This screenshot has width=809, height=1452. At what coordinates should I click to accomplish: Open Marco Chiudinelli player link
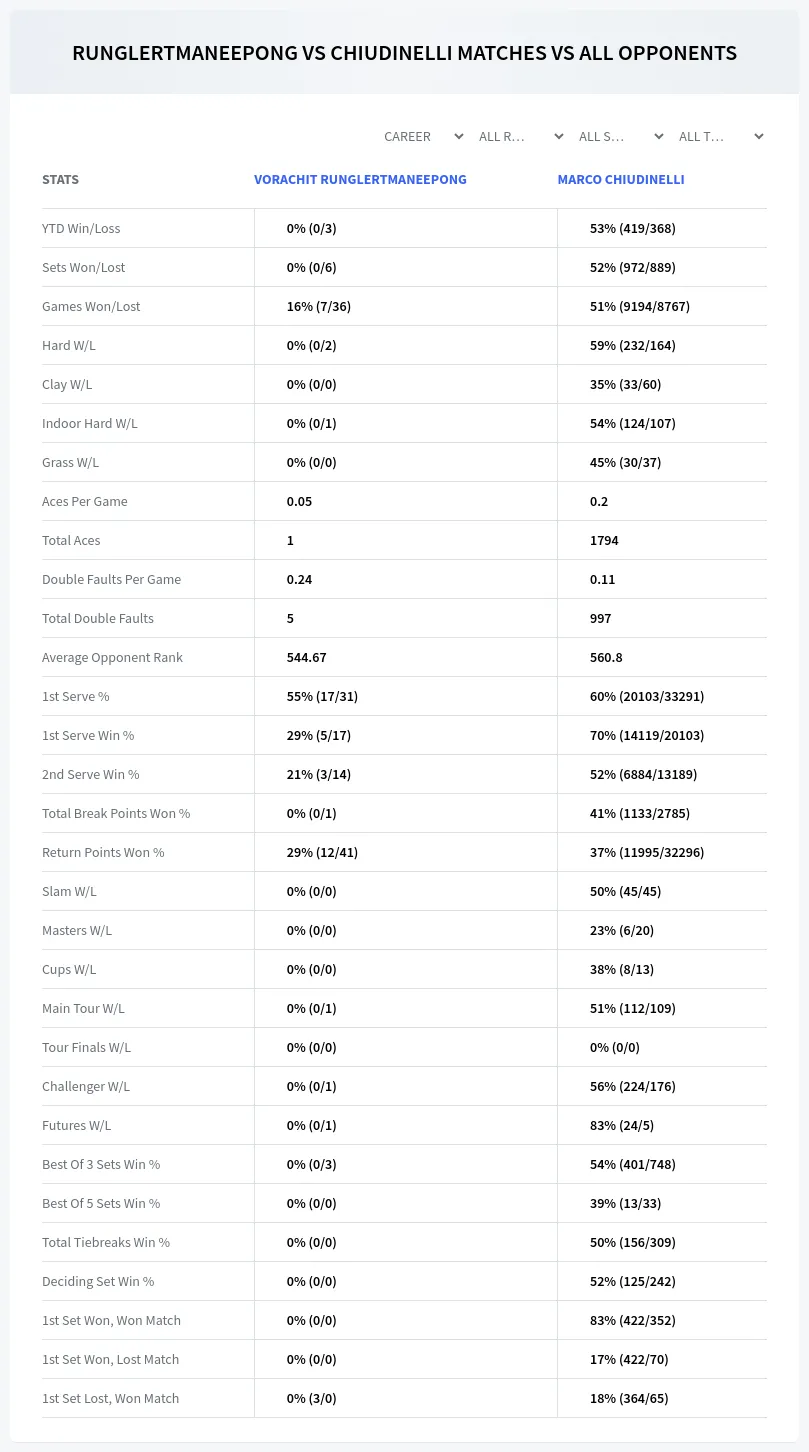pyautogui.click(x=621, y=180)
